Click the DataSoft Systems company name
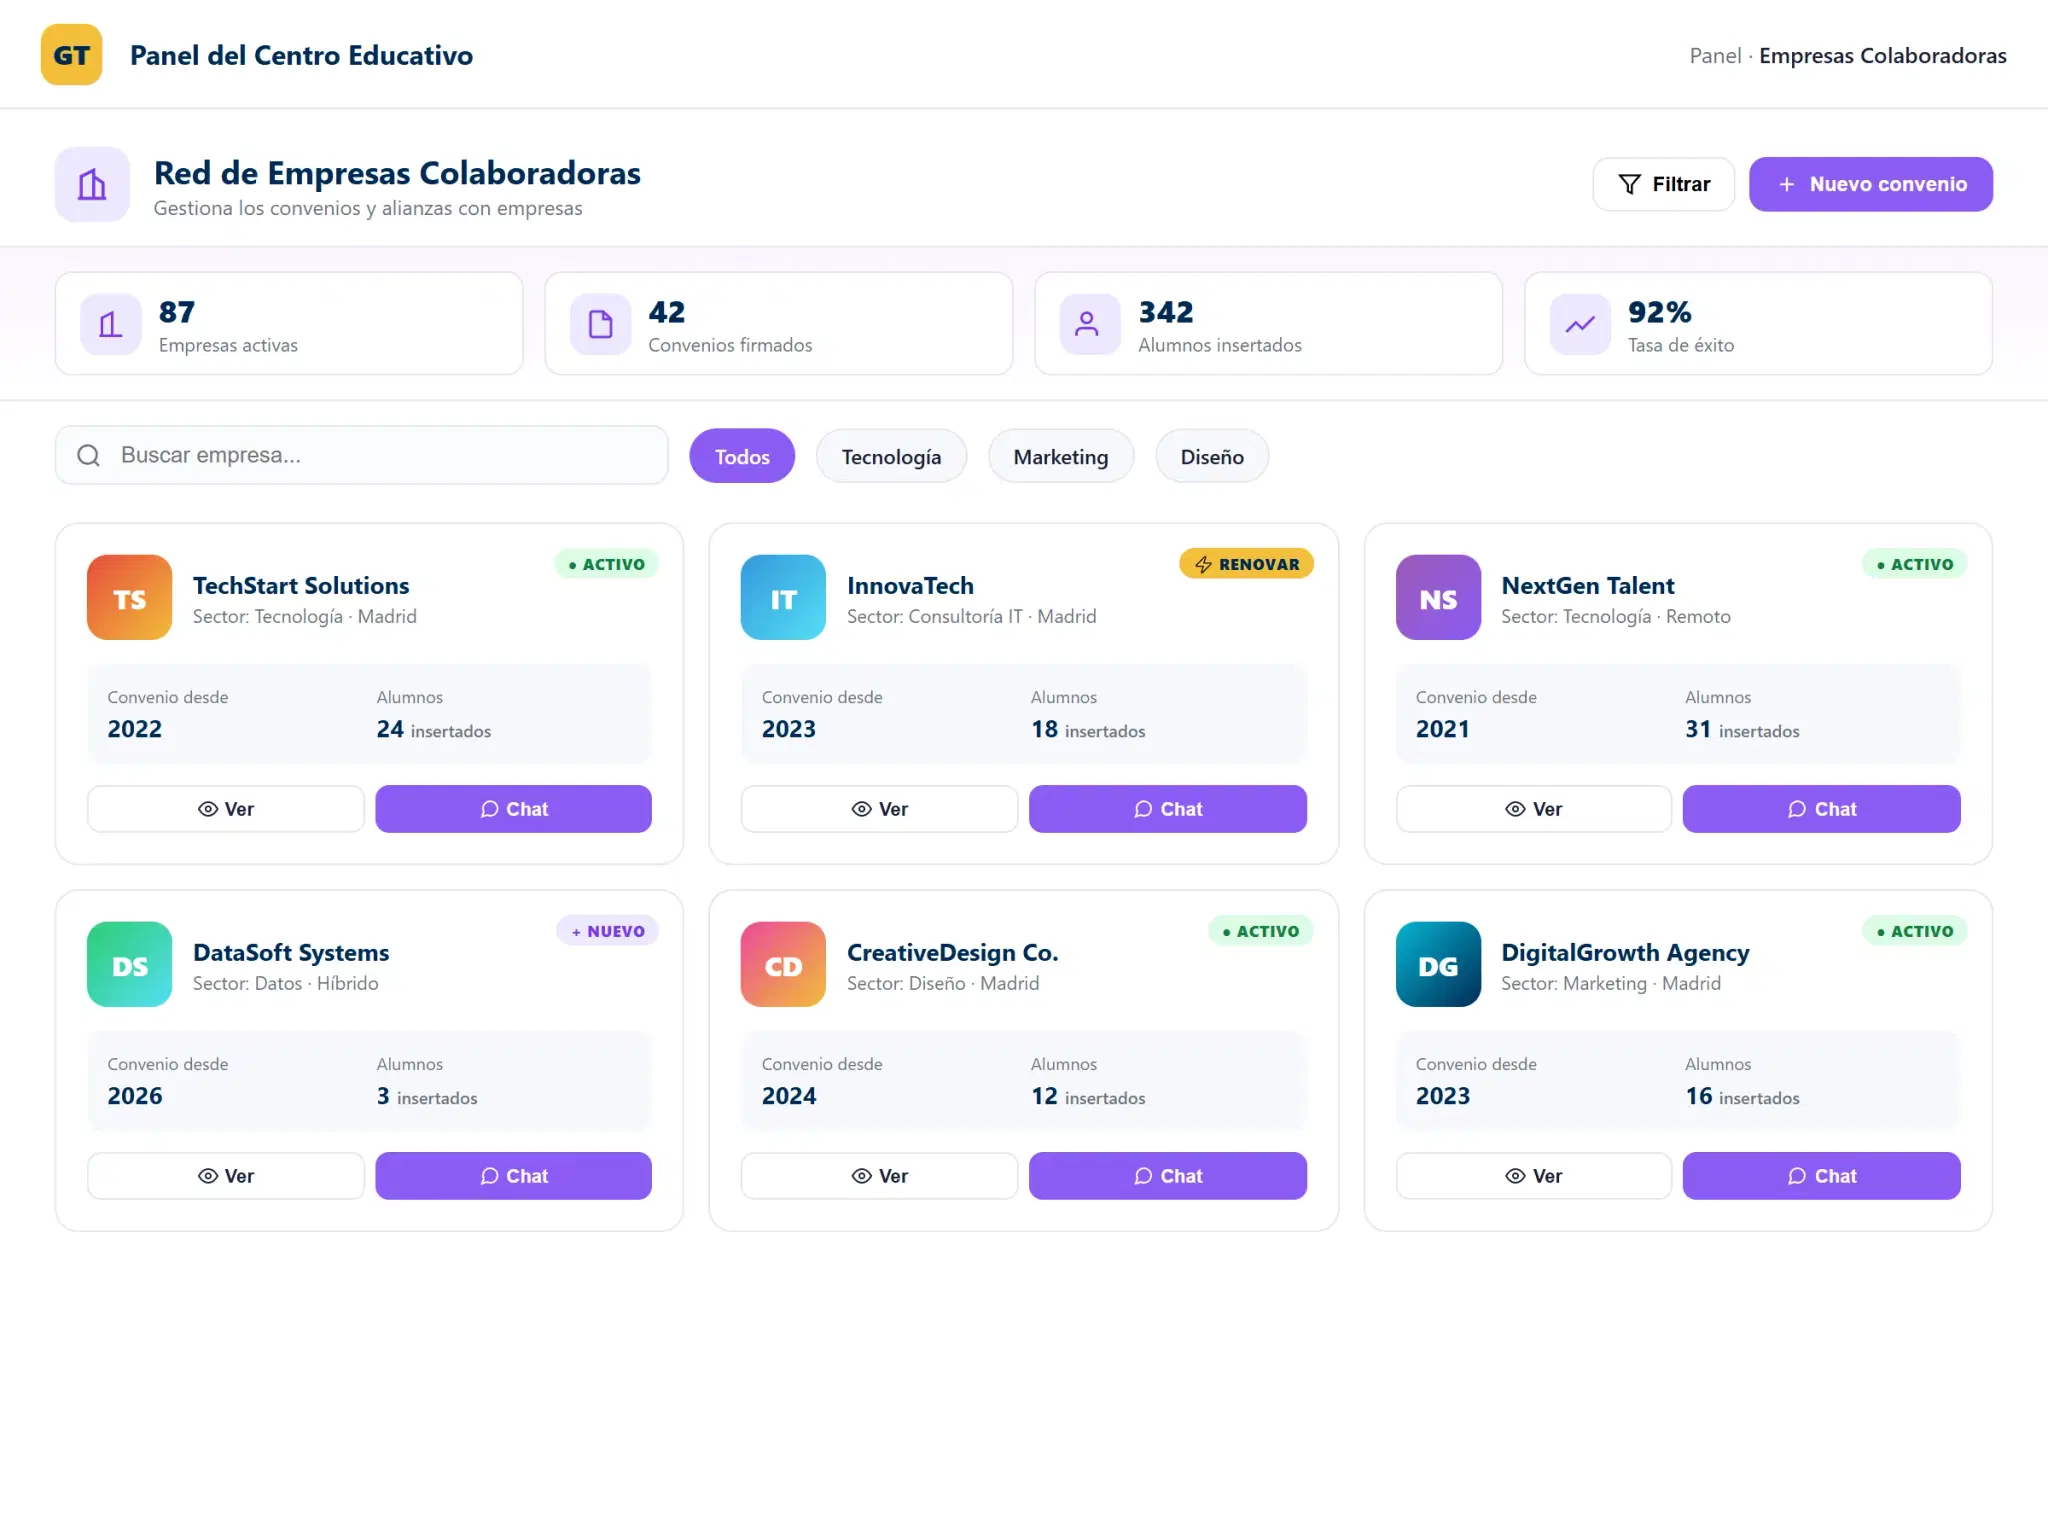The height and width of the screenshot is (1536, 2048). click(x=291, y=953)
